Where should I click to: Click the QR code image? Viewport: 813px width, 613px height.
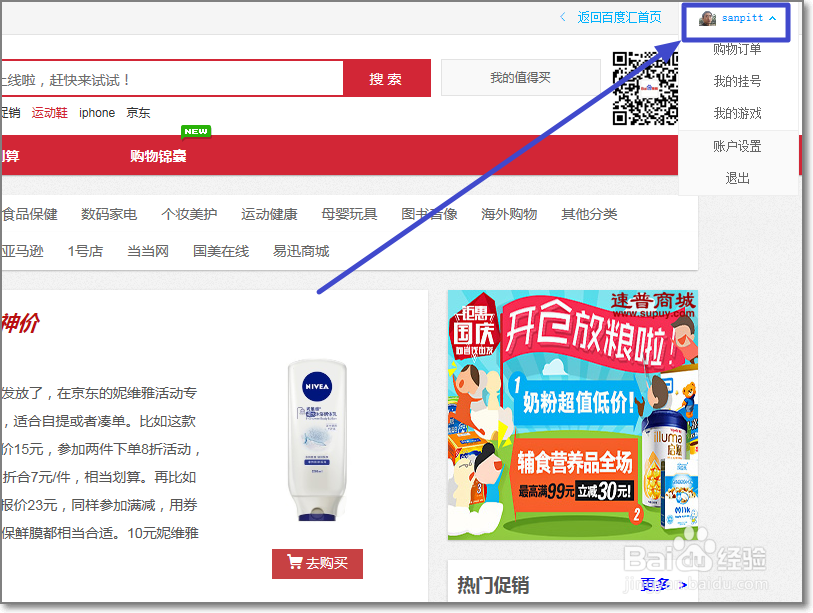pos(645,88)
